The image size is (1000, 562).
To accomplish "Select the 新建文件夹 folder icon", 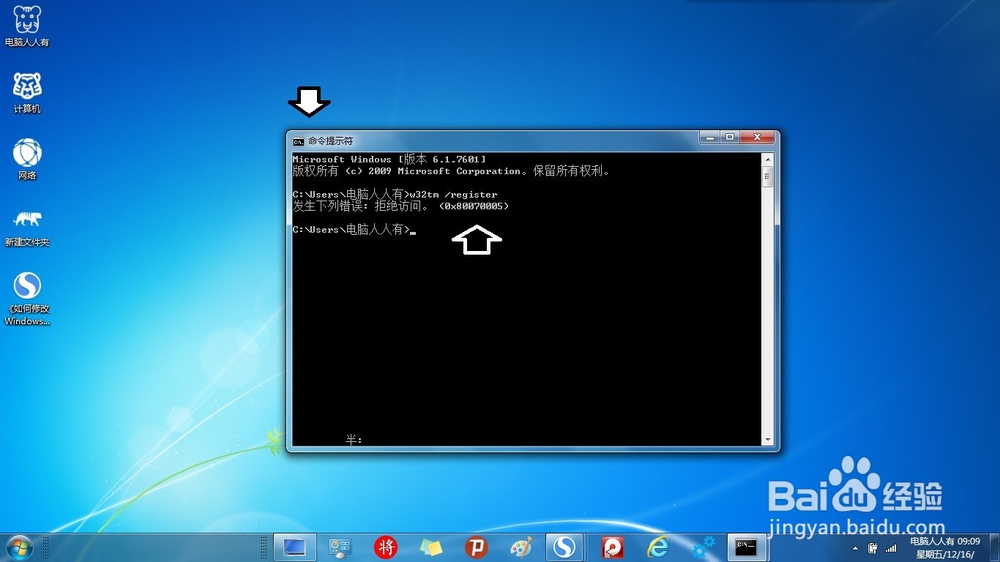I will [x=27, y=227].
